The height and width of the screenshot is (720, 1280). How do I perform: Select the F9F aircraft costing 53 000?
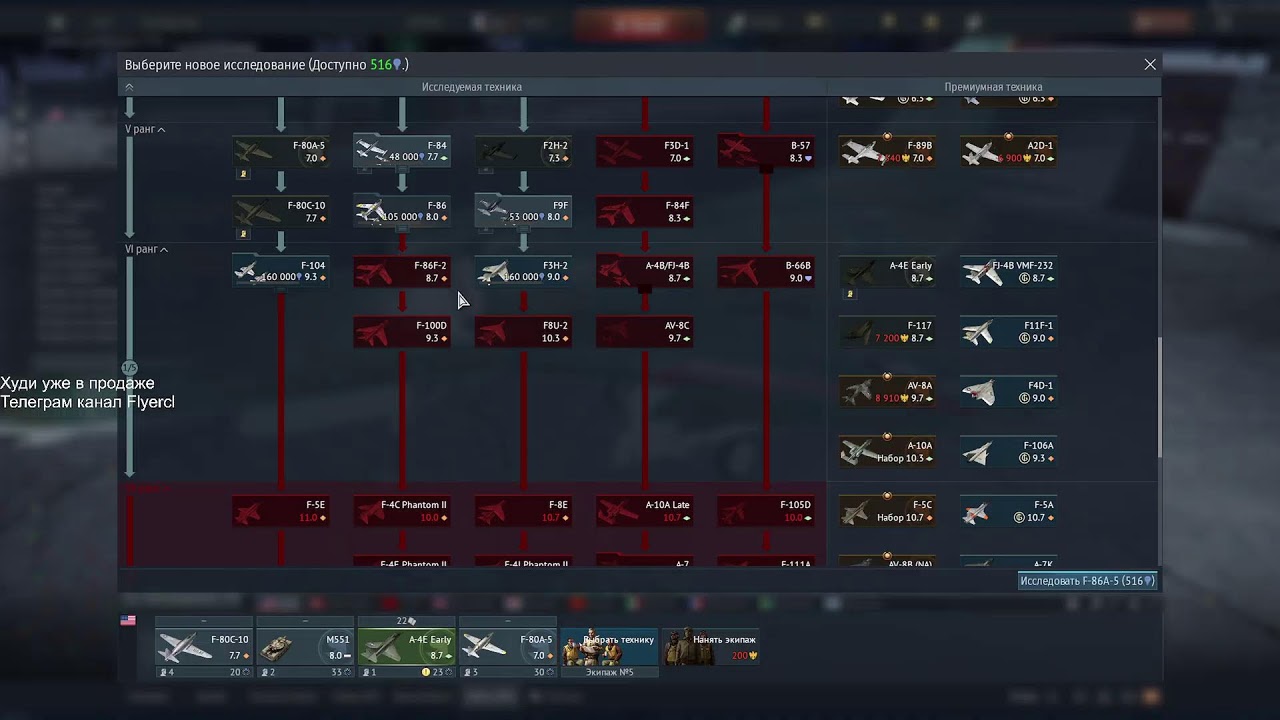(523, 212)
